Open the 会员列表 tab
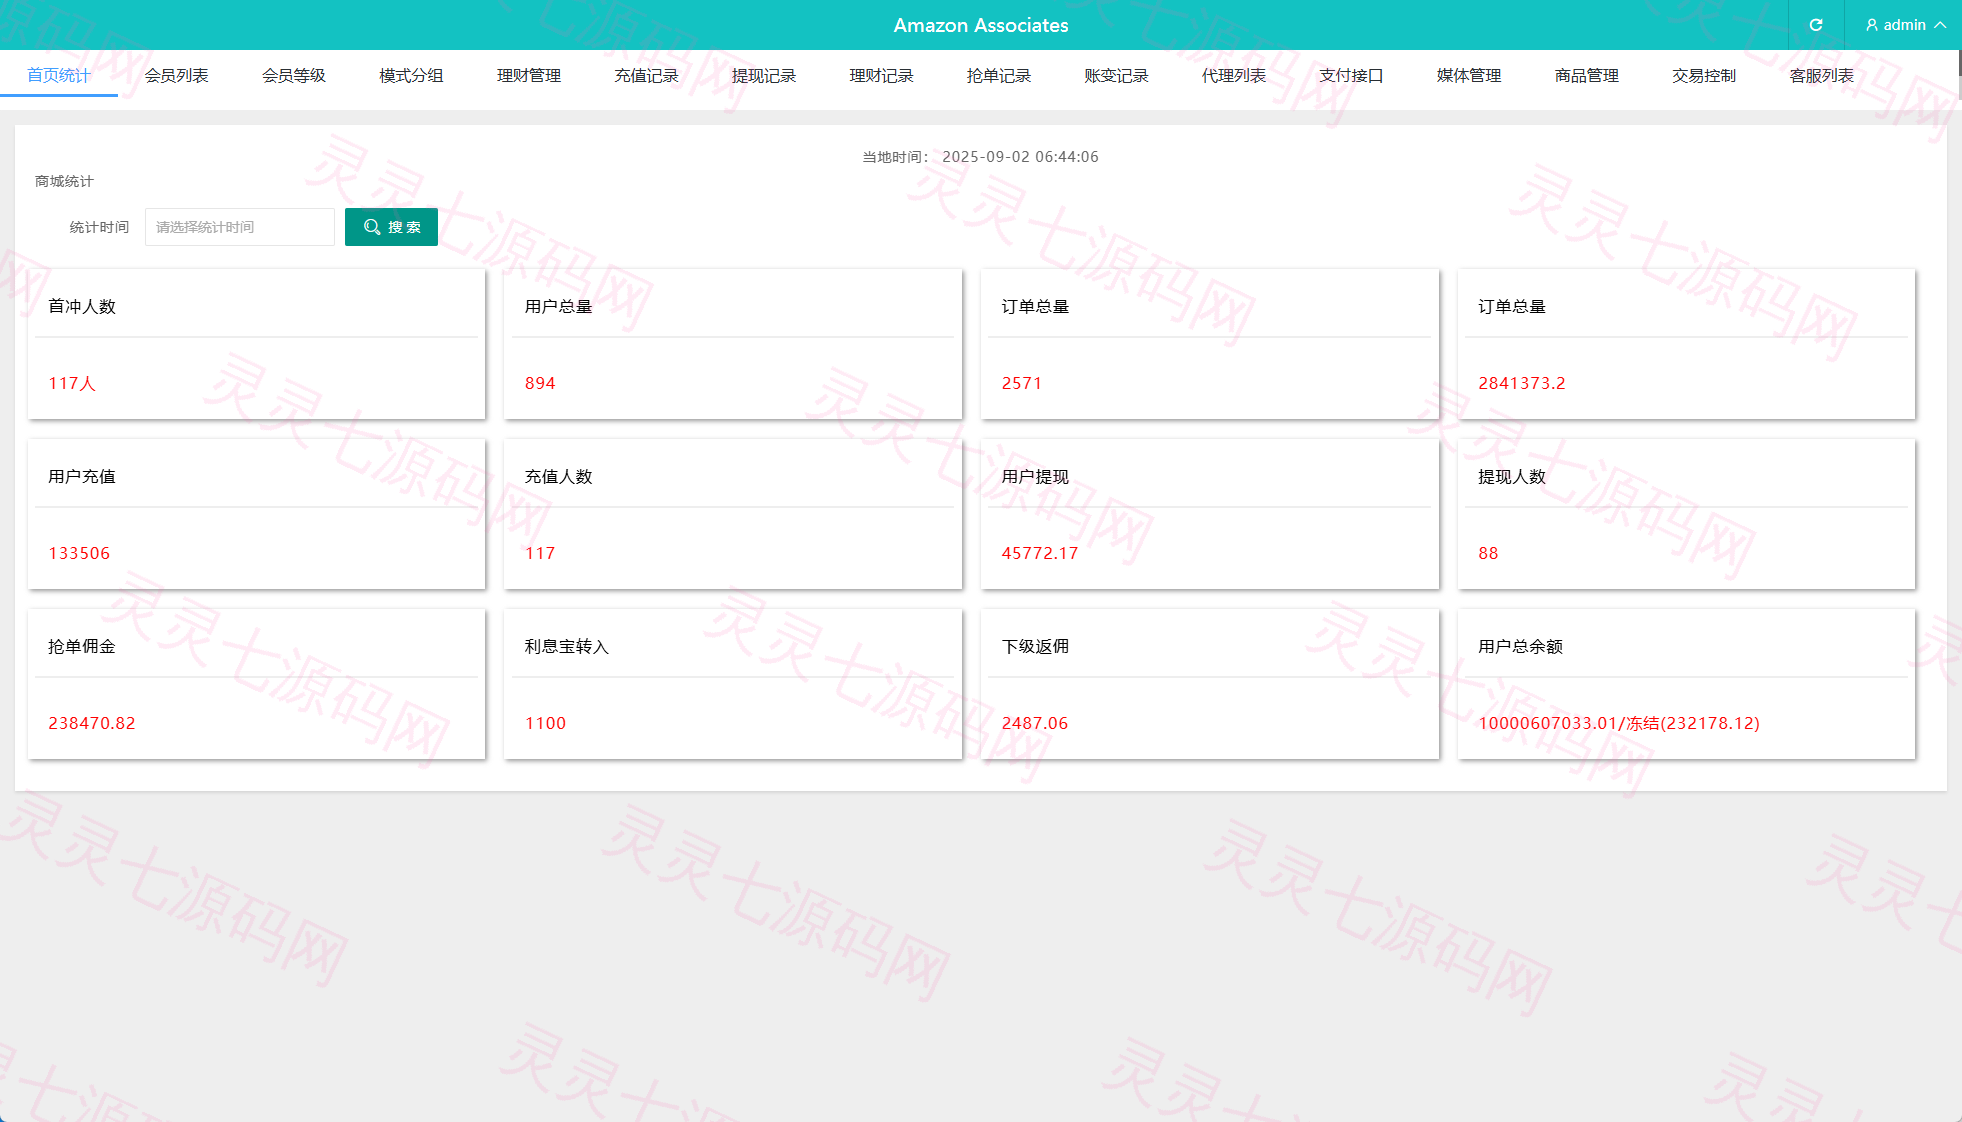 [176, 75]
